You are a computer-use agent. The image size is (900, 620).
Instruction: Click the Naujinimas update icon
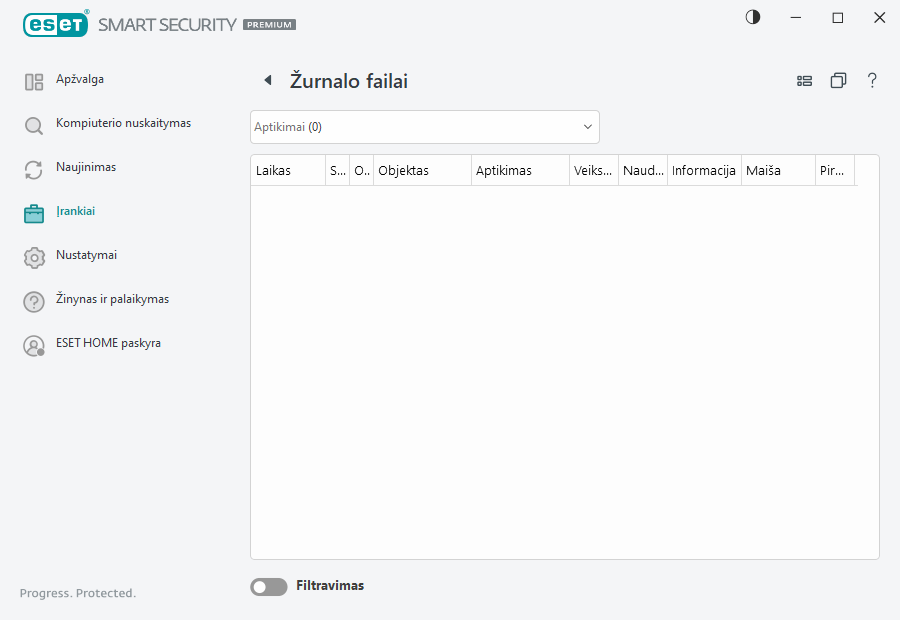tap(33, 168)
